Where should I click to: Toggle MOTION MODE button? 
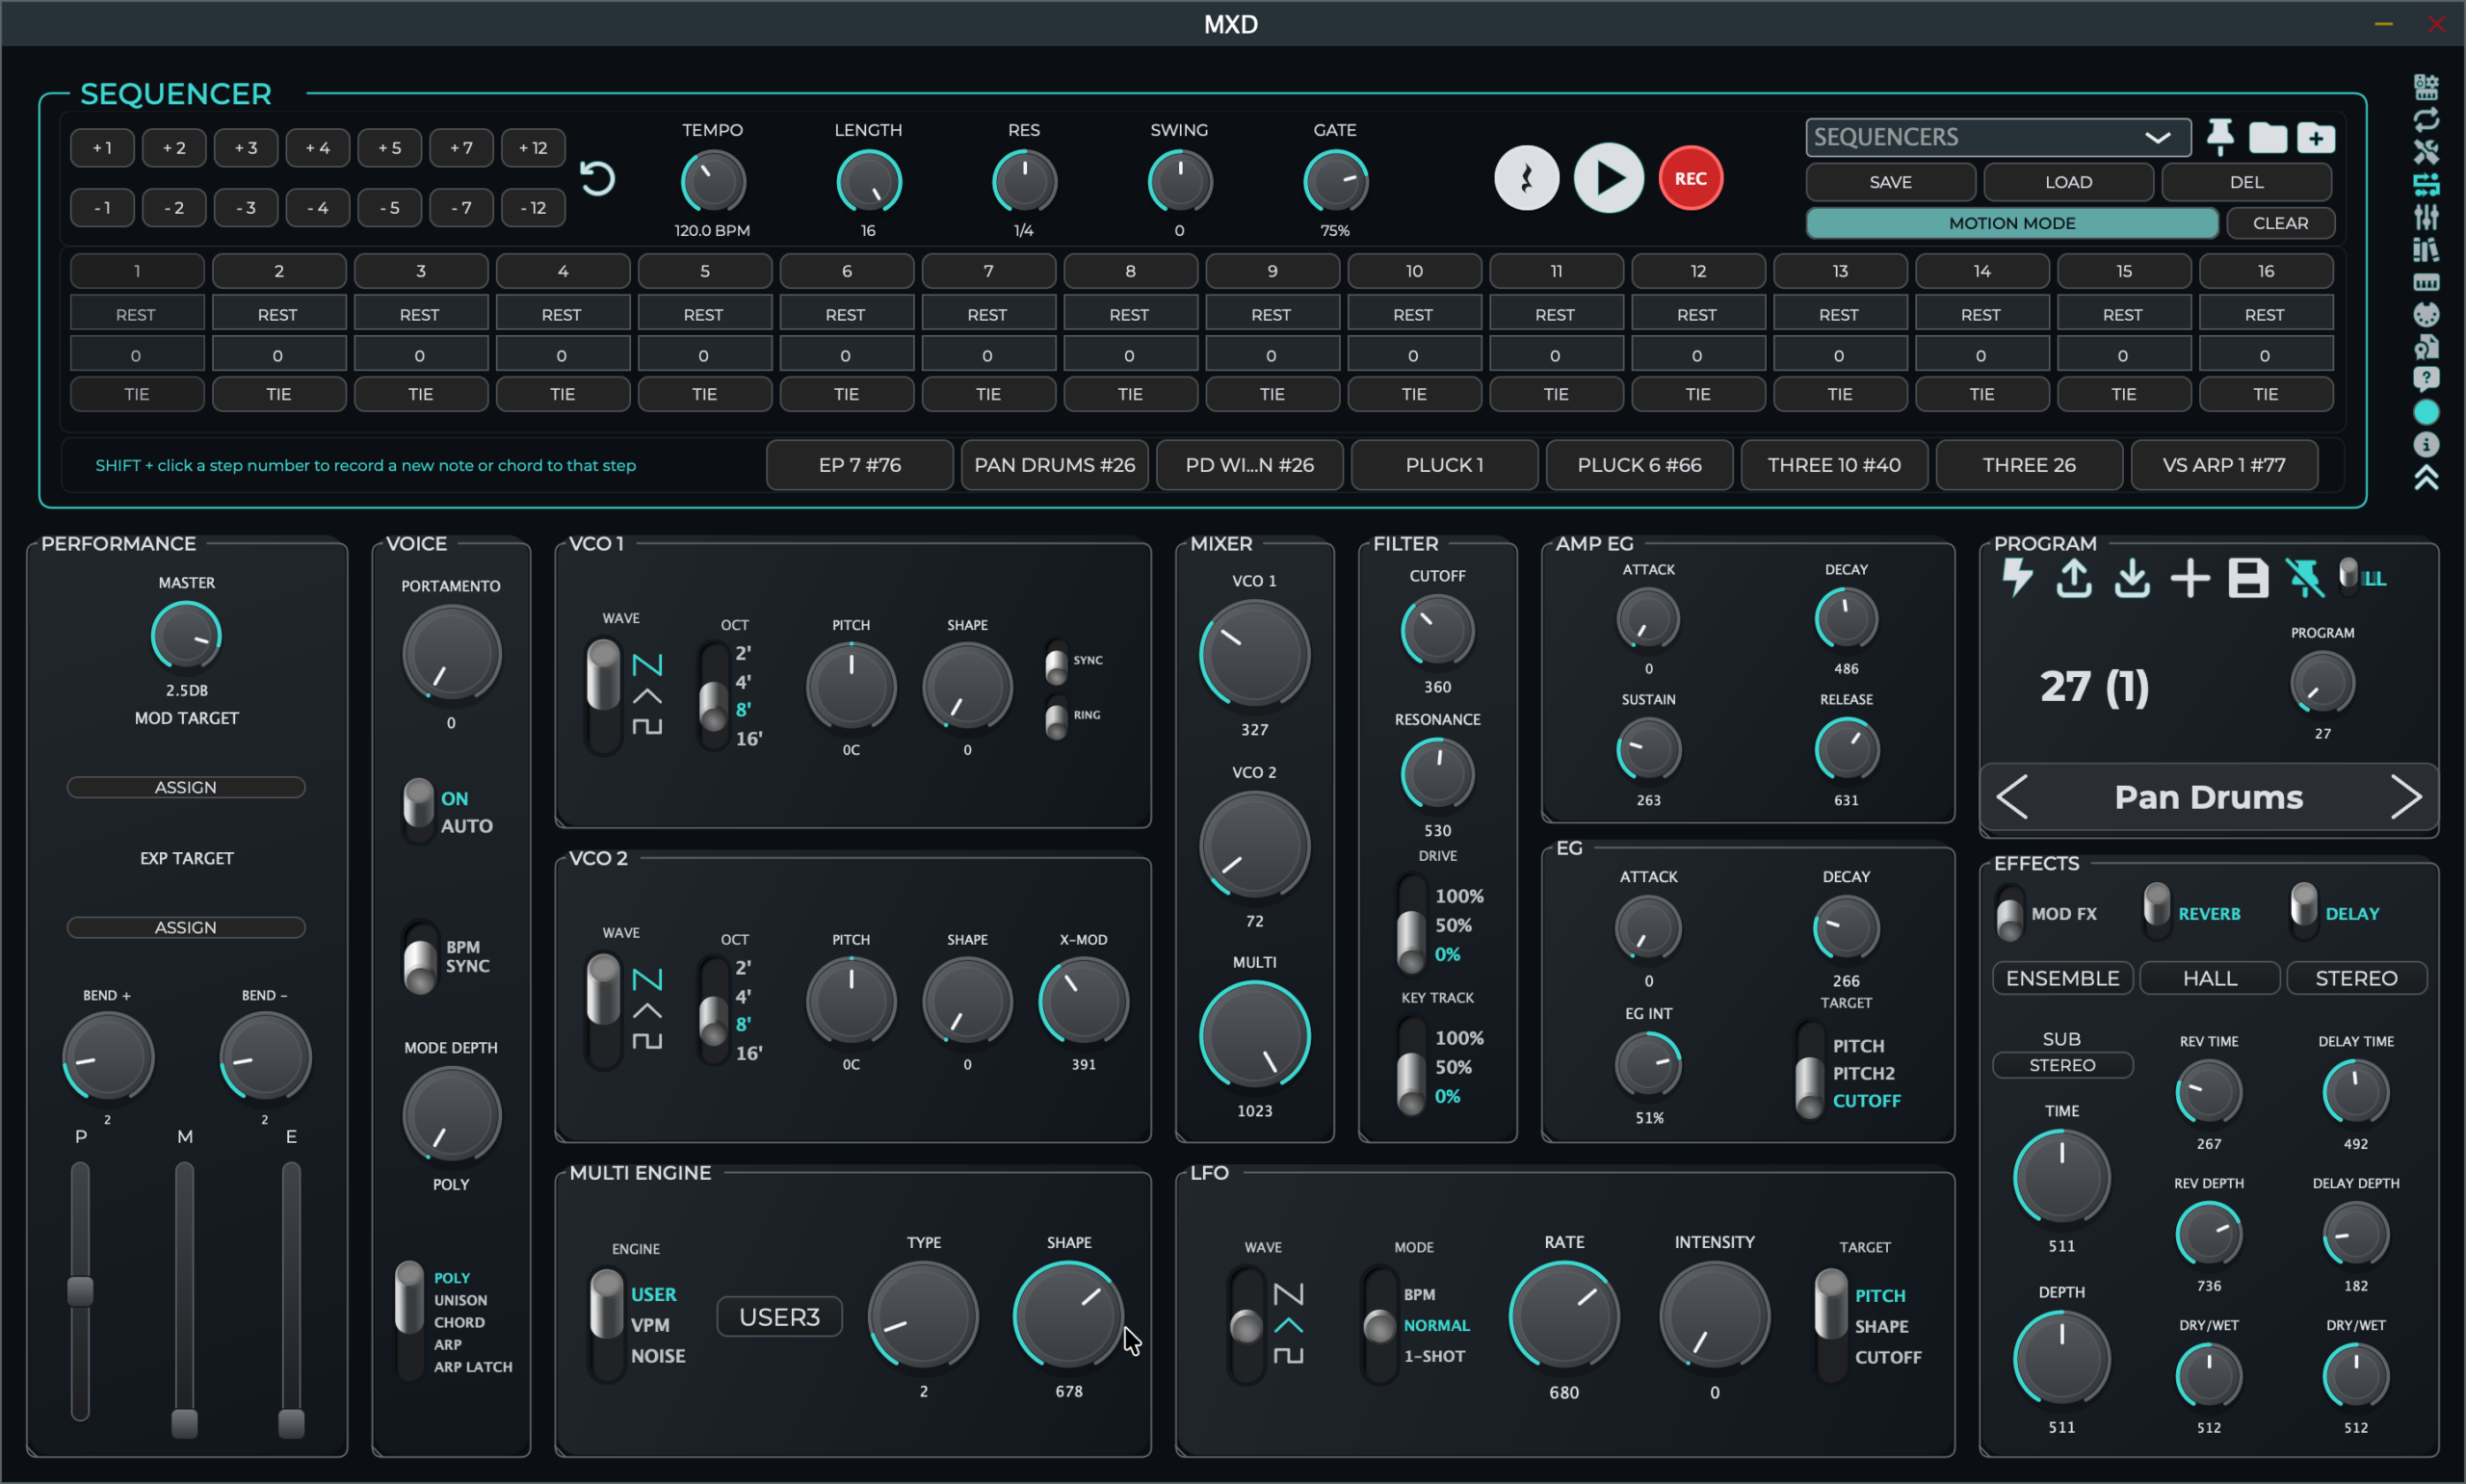[x=2011, y=223]
